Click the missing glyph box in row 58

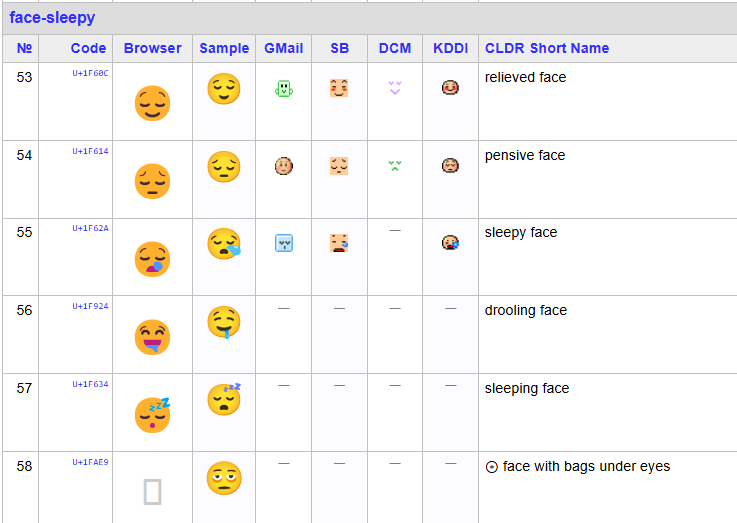[x=152, y=491]
